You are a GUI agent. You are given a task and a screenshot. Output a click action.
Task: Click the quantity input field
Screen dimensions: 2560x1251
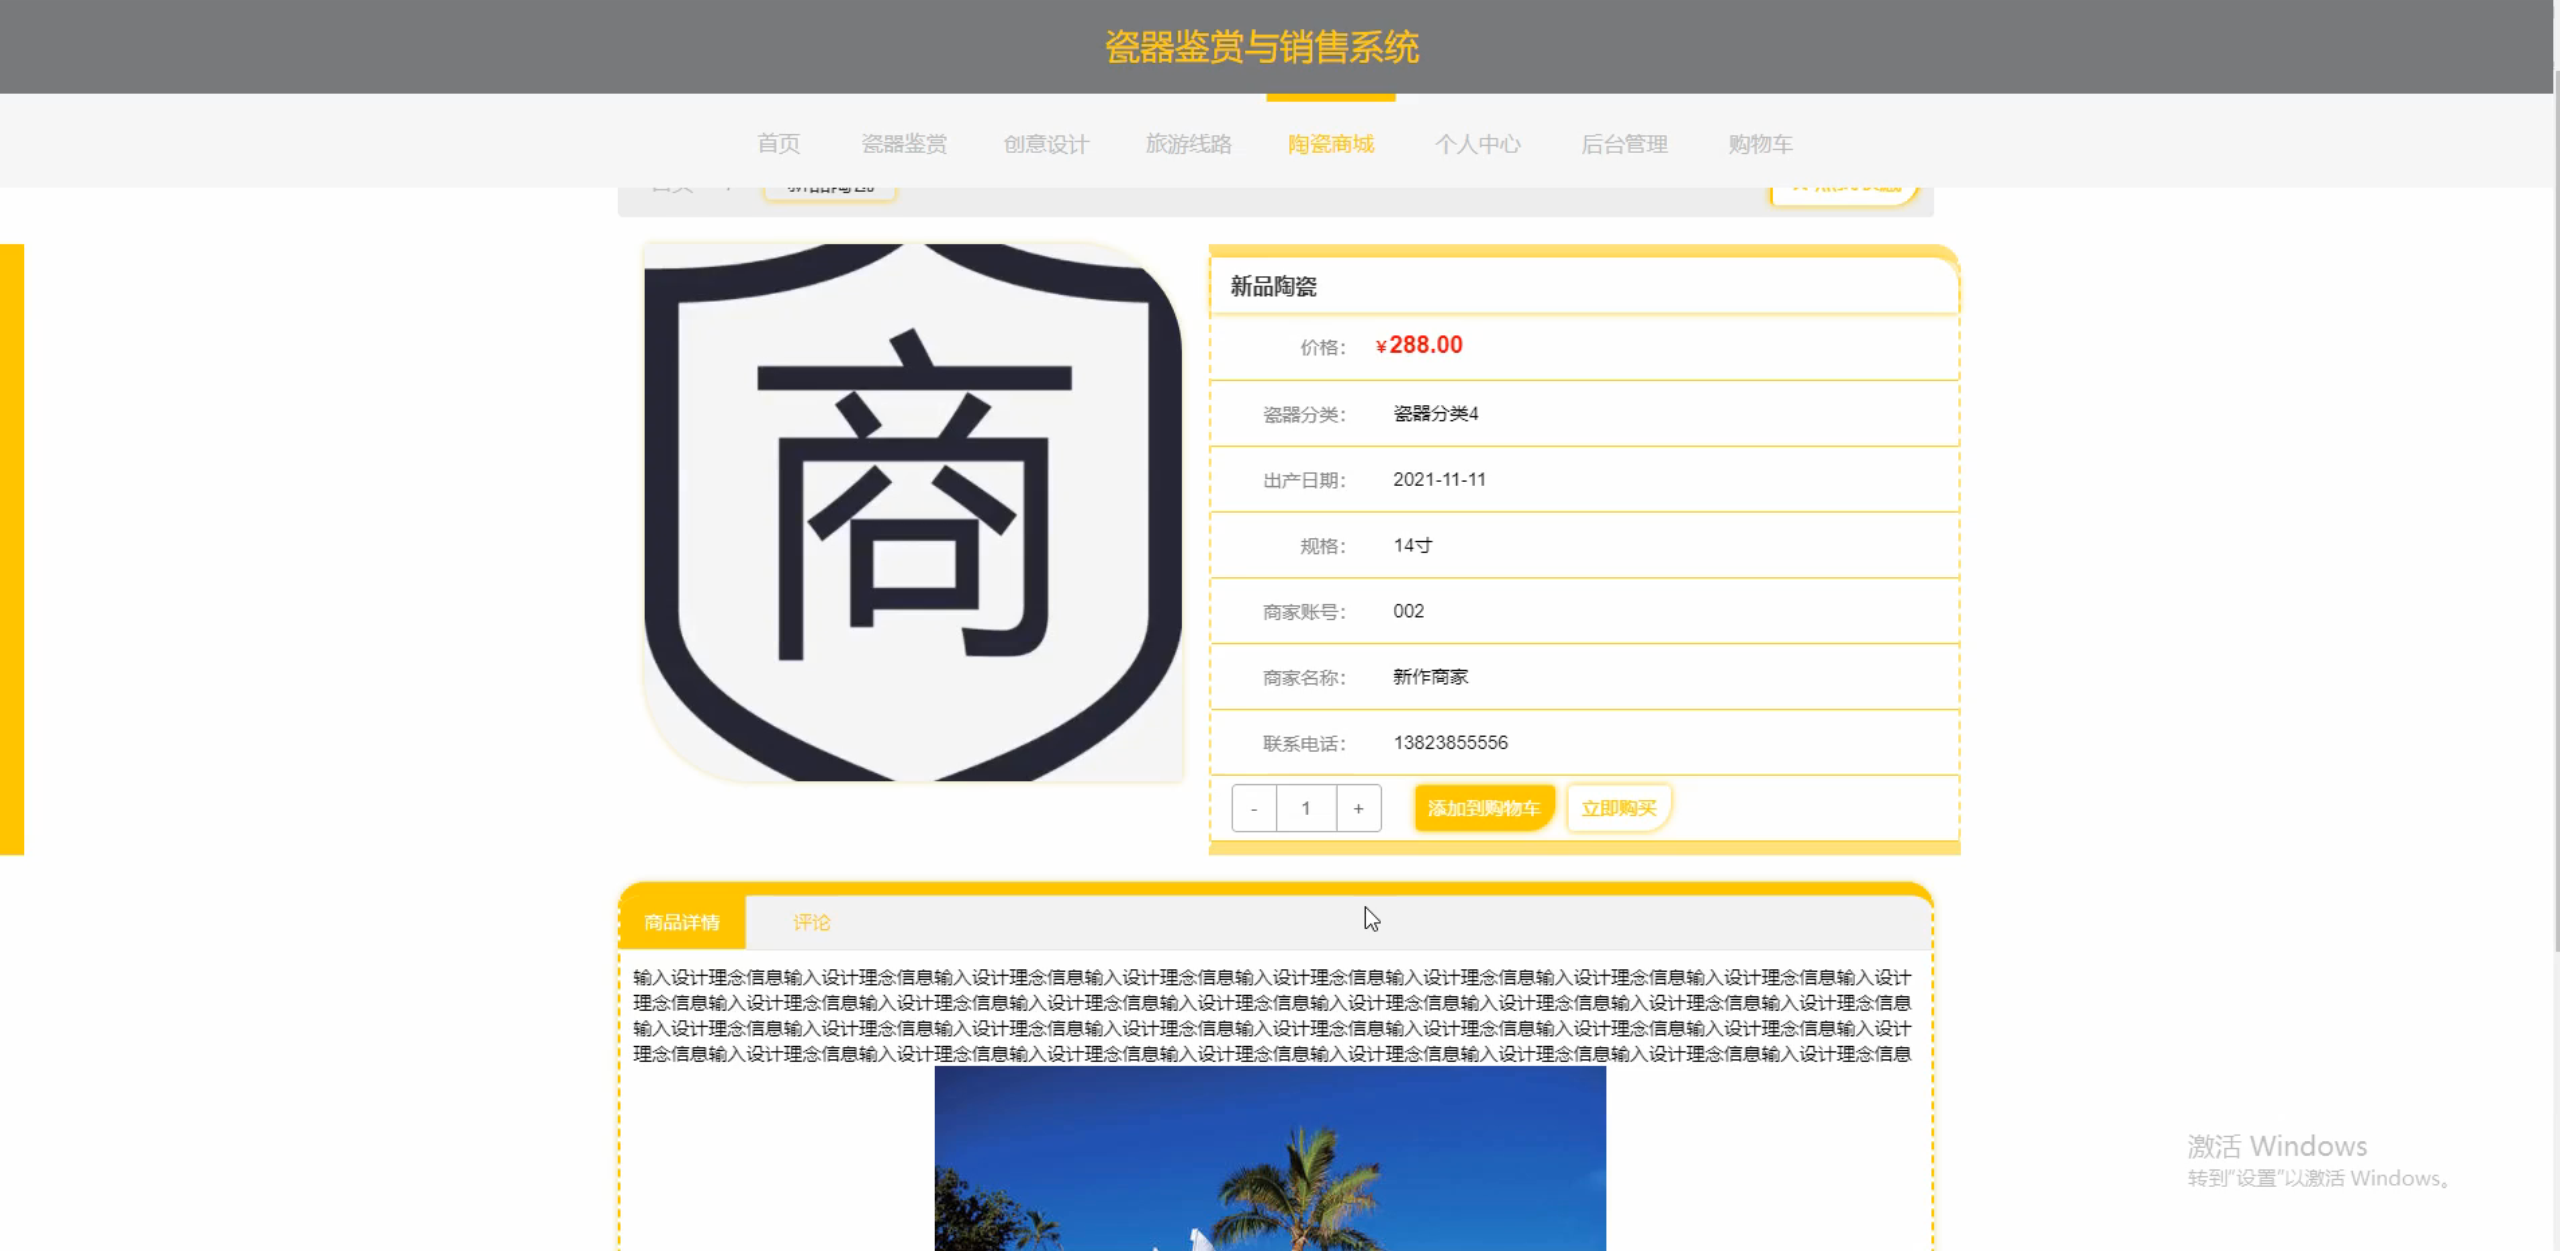point(1305,808)
